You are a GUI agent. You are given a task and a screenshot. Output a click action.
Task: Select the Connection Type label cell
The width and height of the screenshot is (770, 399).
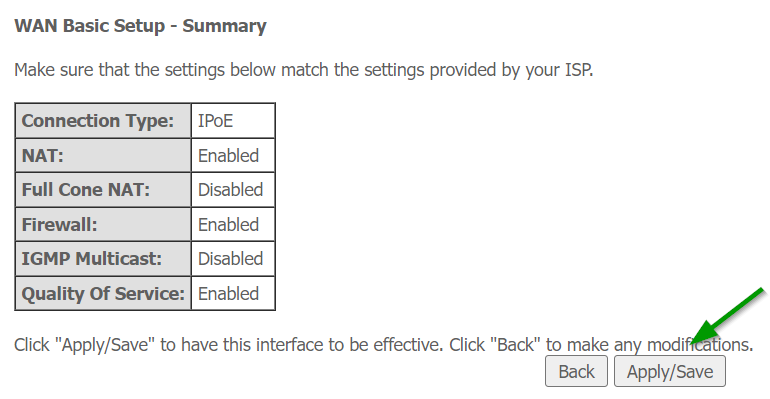(x=103, y=121)
